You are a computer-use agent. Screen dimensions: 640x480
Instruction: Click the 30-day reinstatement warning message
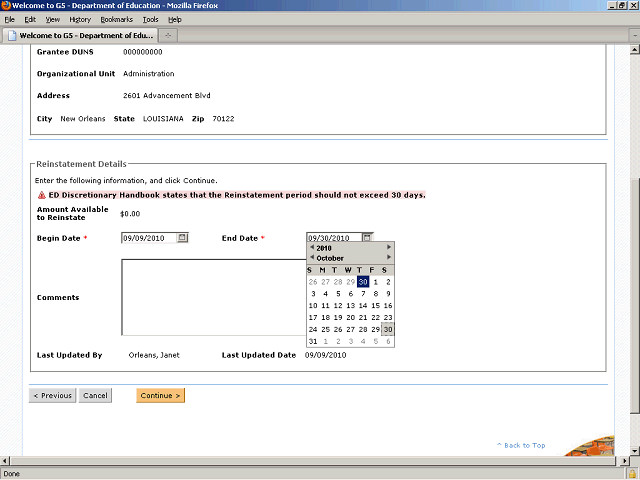(237, 196)
